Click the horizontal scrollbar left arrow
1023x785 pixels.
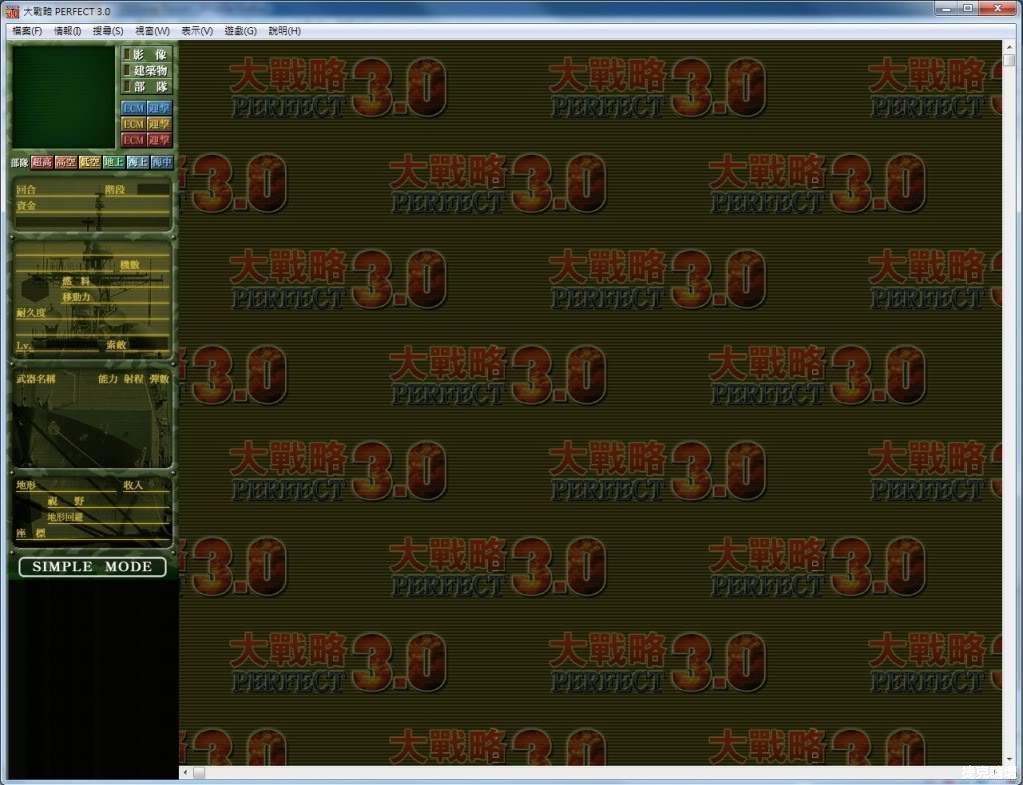pyautogui.click(x=185, y=773)
